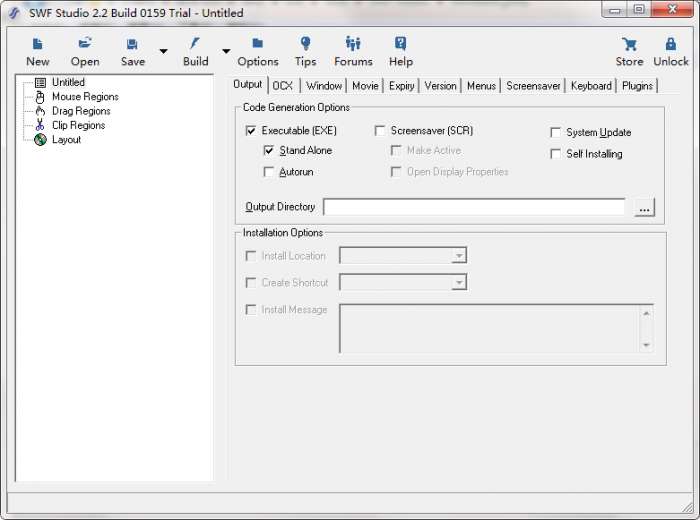The image size is (700, 520).
Task: Open the Options toolbar icon
Action: (x=257, y=45)
